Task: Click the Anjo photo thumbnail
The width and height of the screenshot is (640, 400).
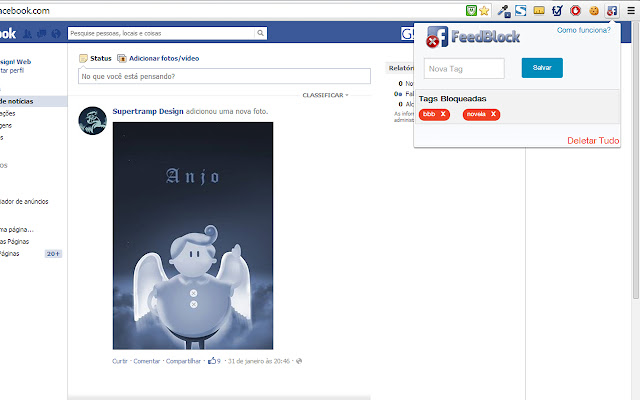Action: (193, 236)
